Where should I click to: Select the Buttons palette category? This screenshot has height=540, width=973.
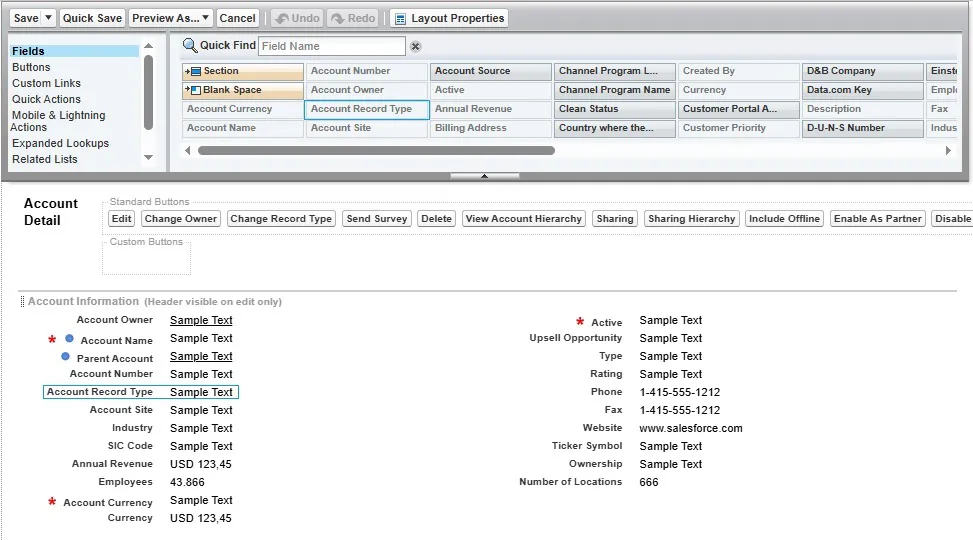[x=31, y=67]
